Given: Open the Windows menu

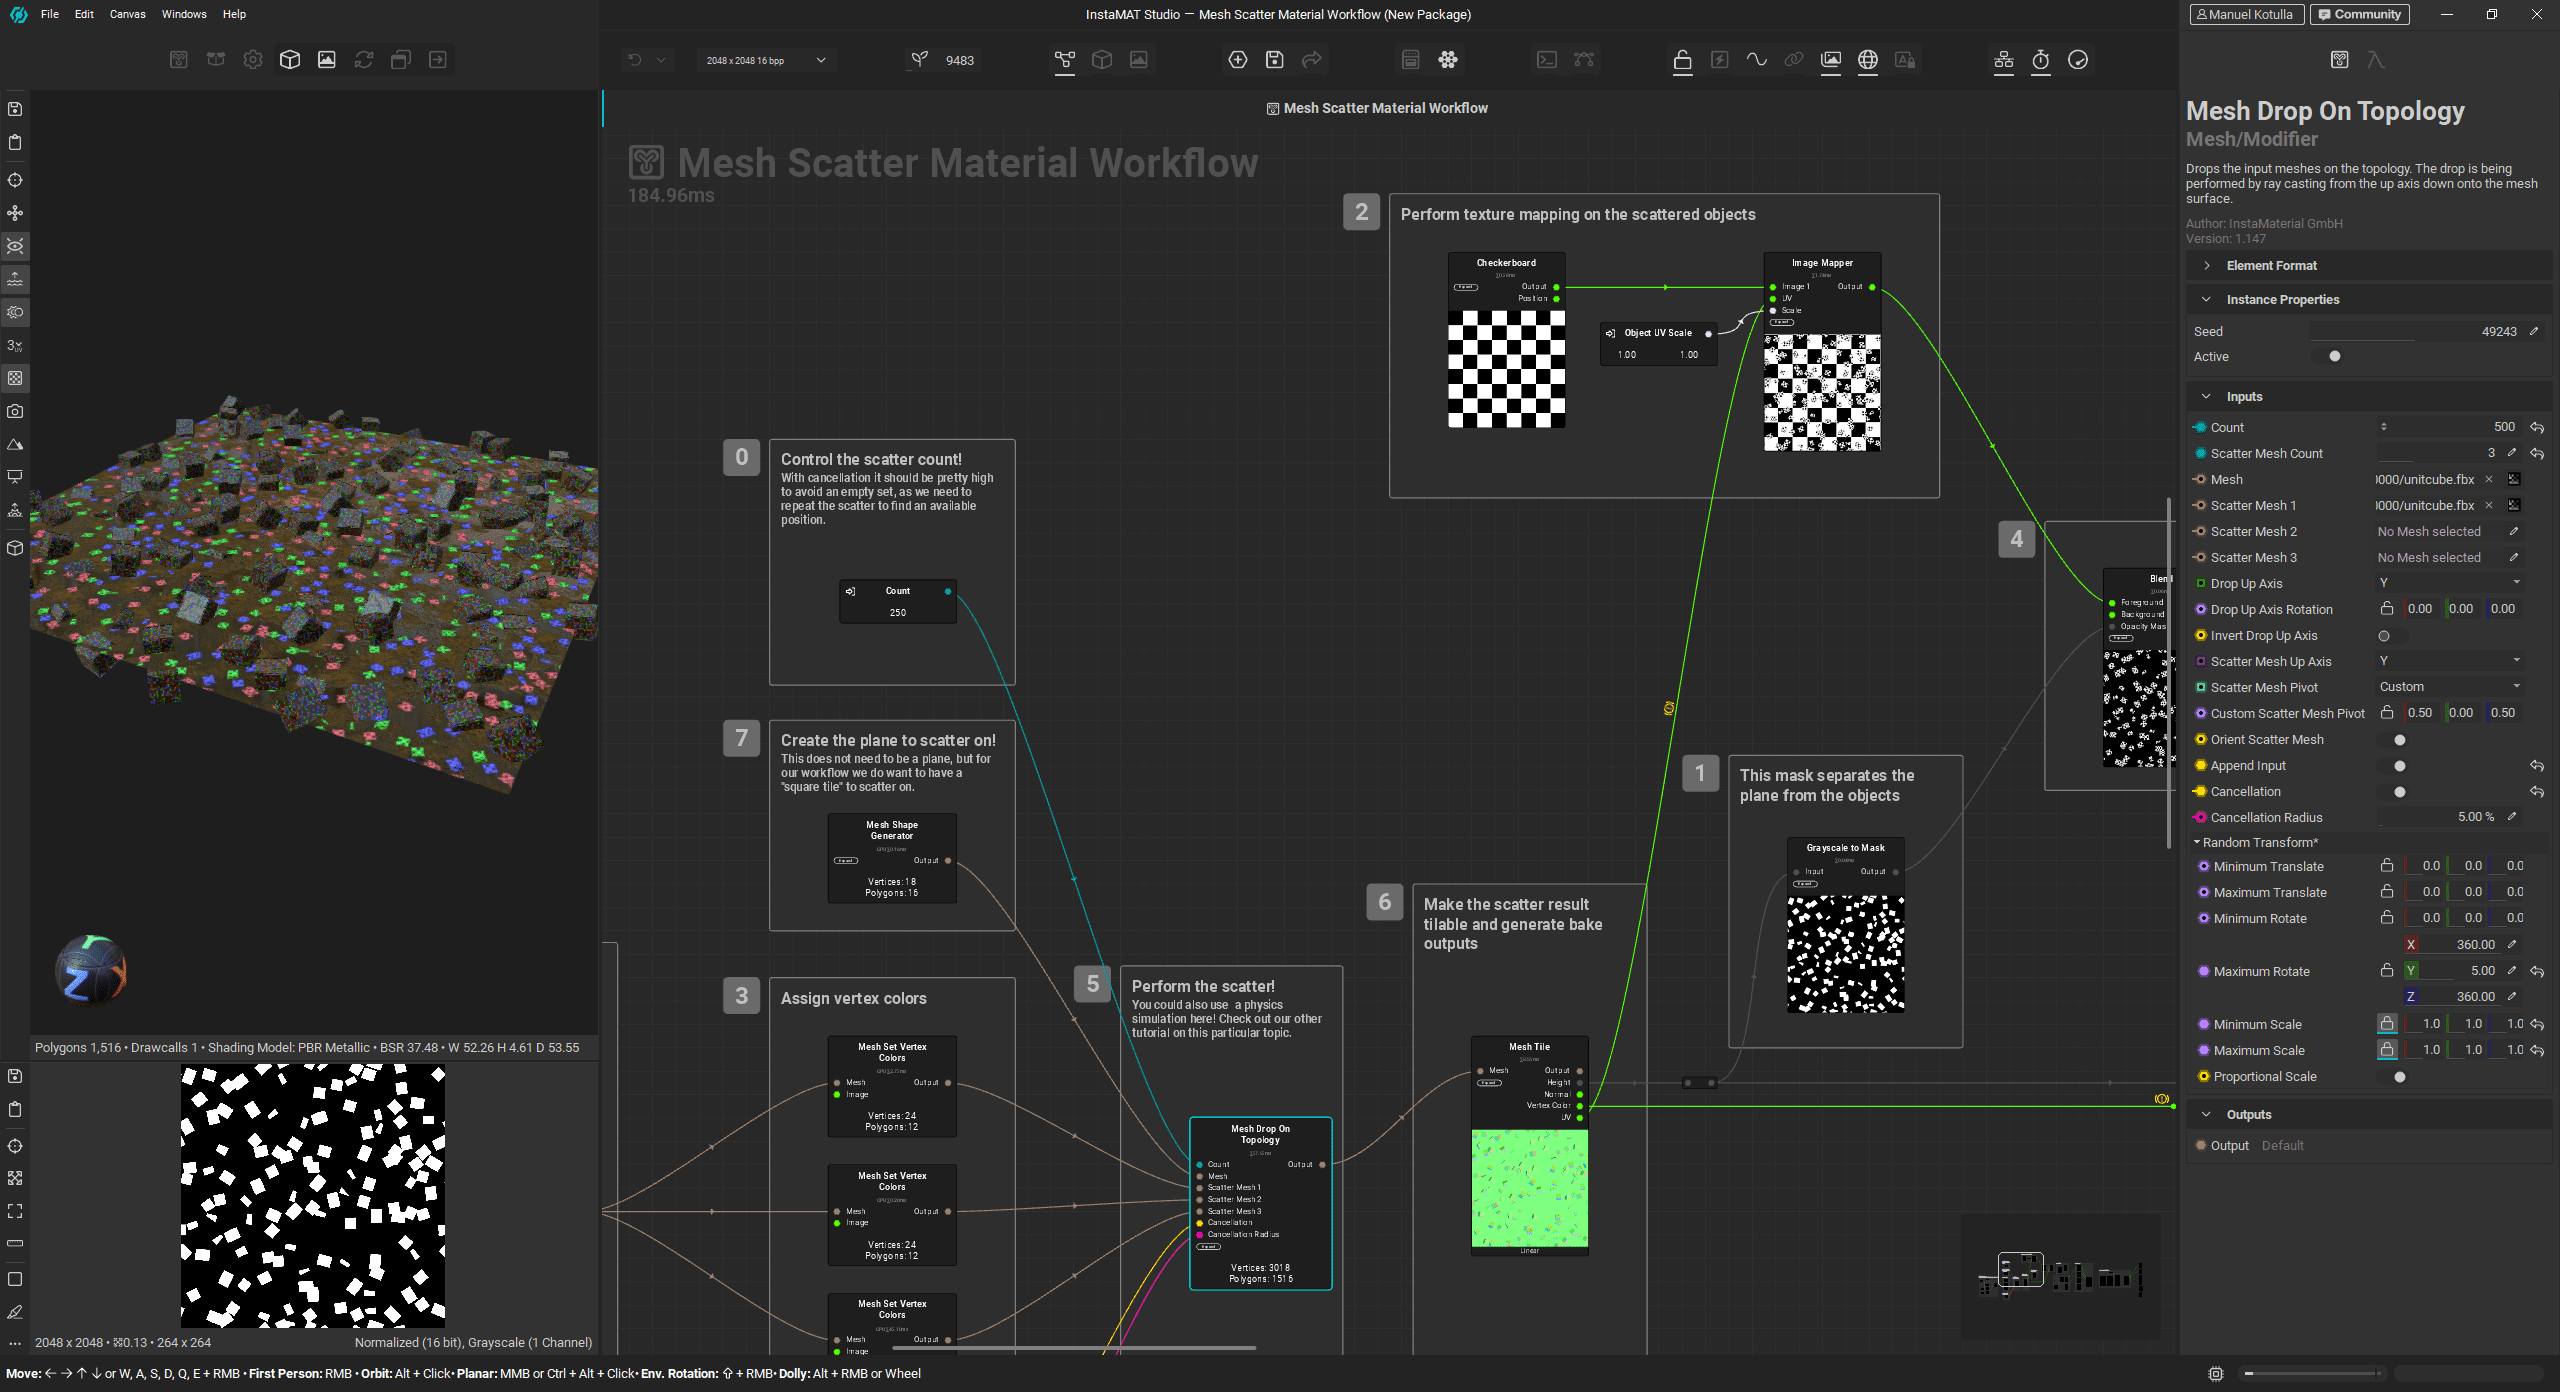Looking at the screenshot, I should [184, 14].
